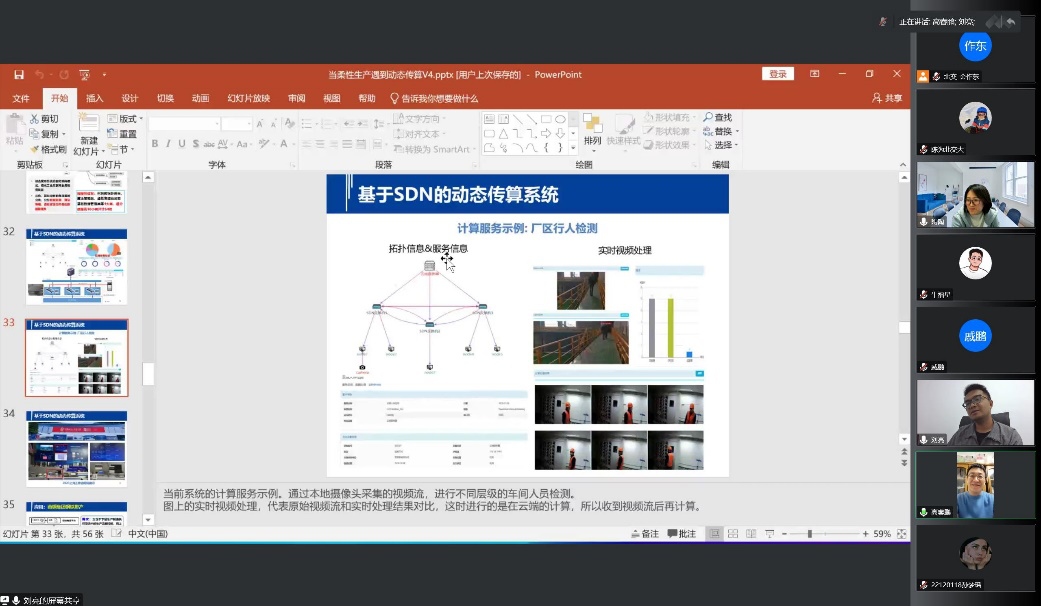Toggle strikethrough abc formatting
The height and width of the screenshot is (606, 1041).
pyautogui.click(x=209, y=144)
